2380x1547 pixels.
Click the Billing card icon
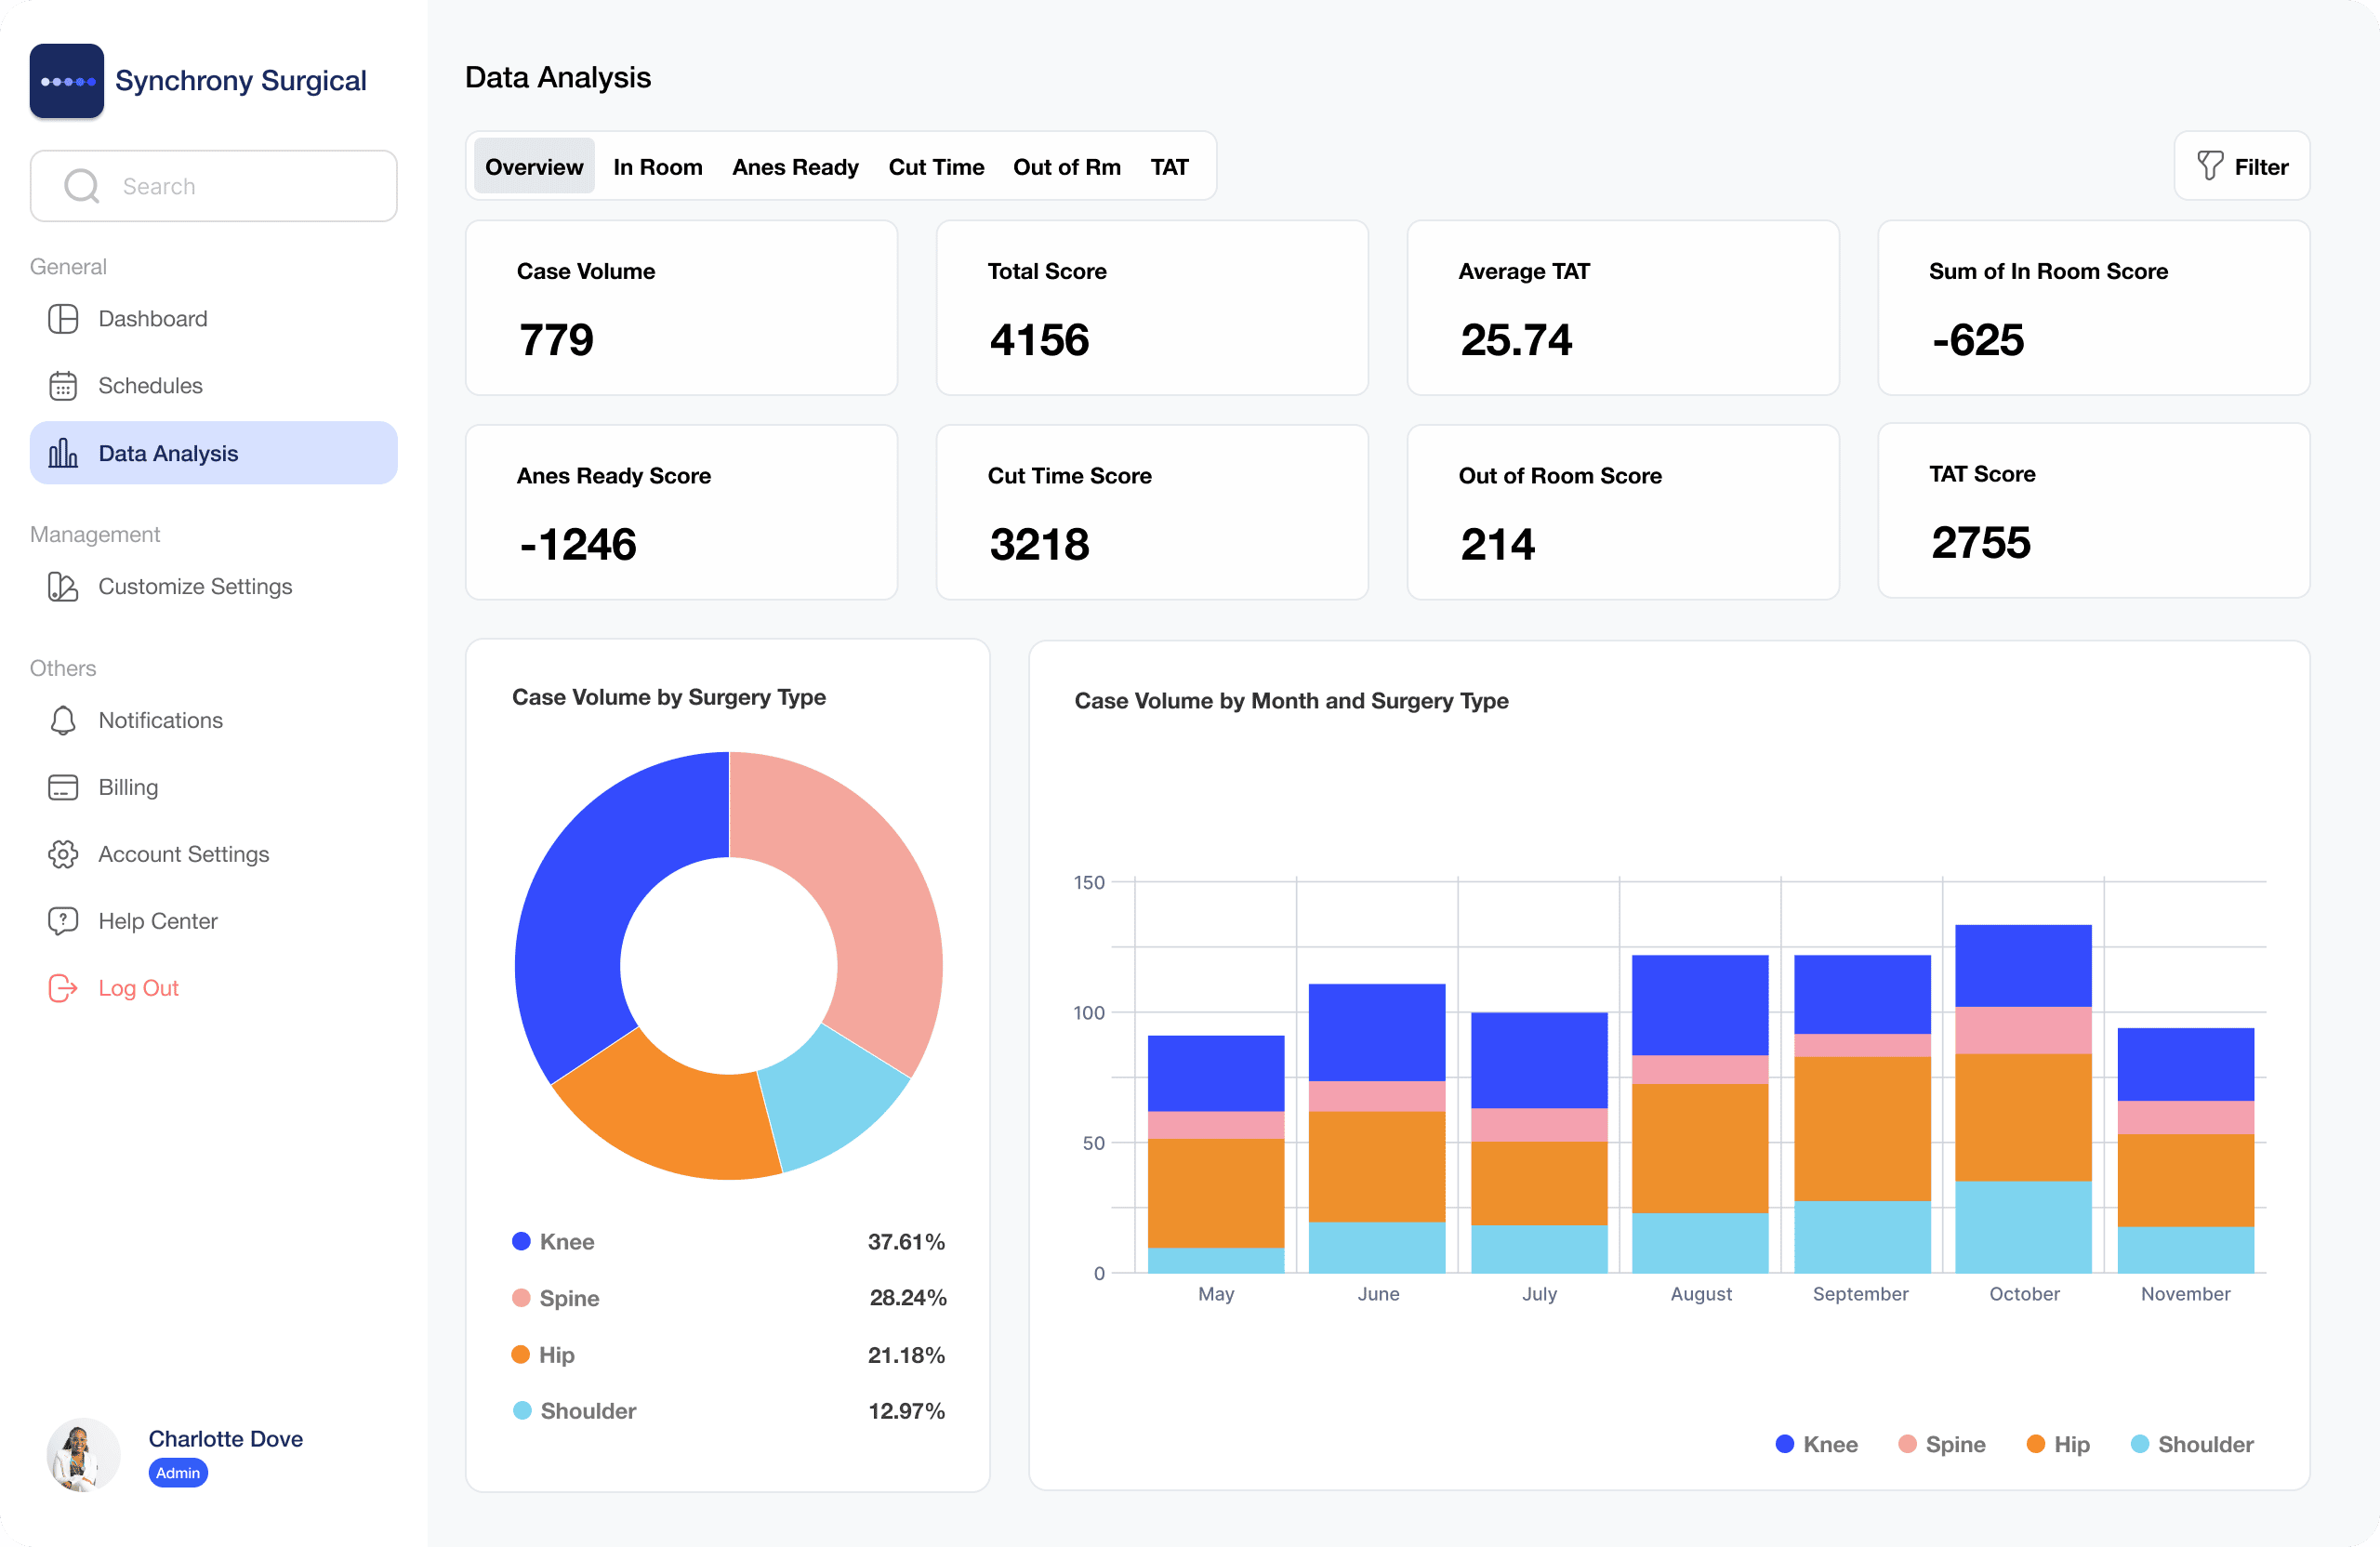click(x=63, y=788)
